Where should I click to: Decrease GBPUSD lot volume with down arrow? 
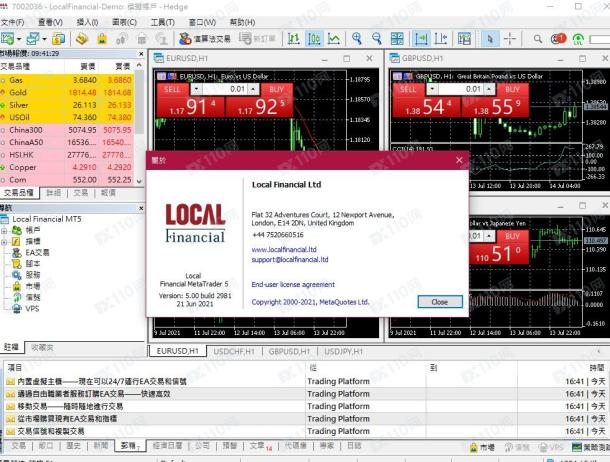coord(432,89)
